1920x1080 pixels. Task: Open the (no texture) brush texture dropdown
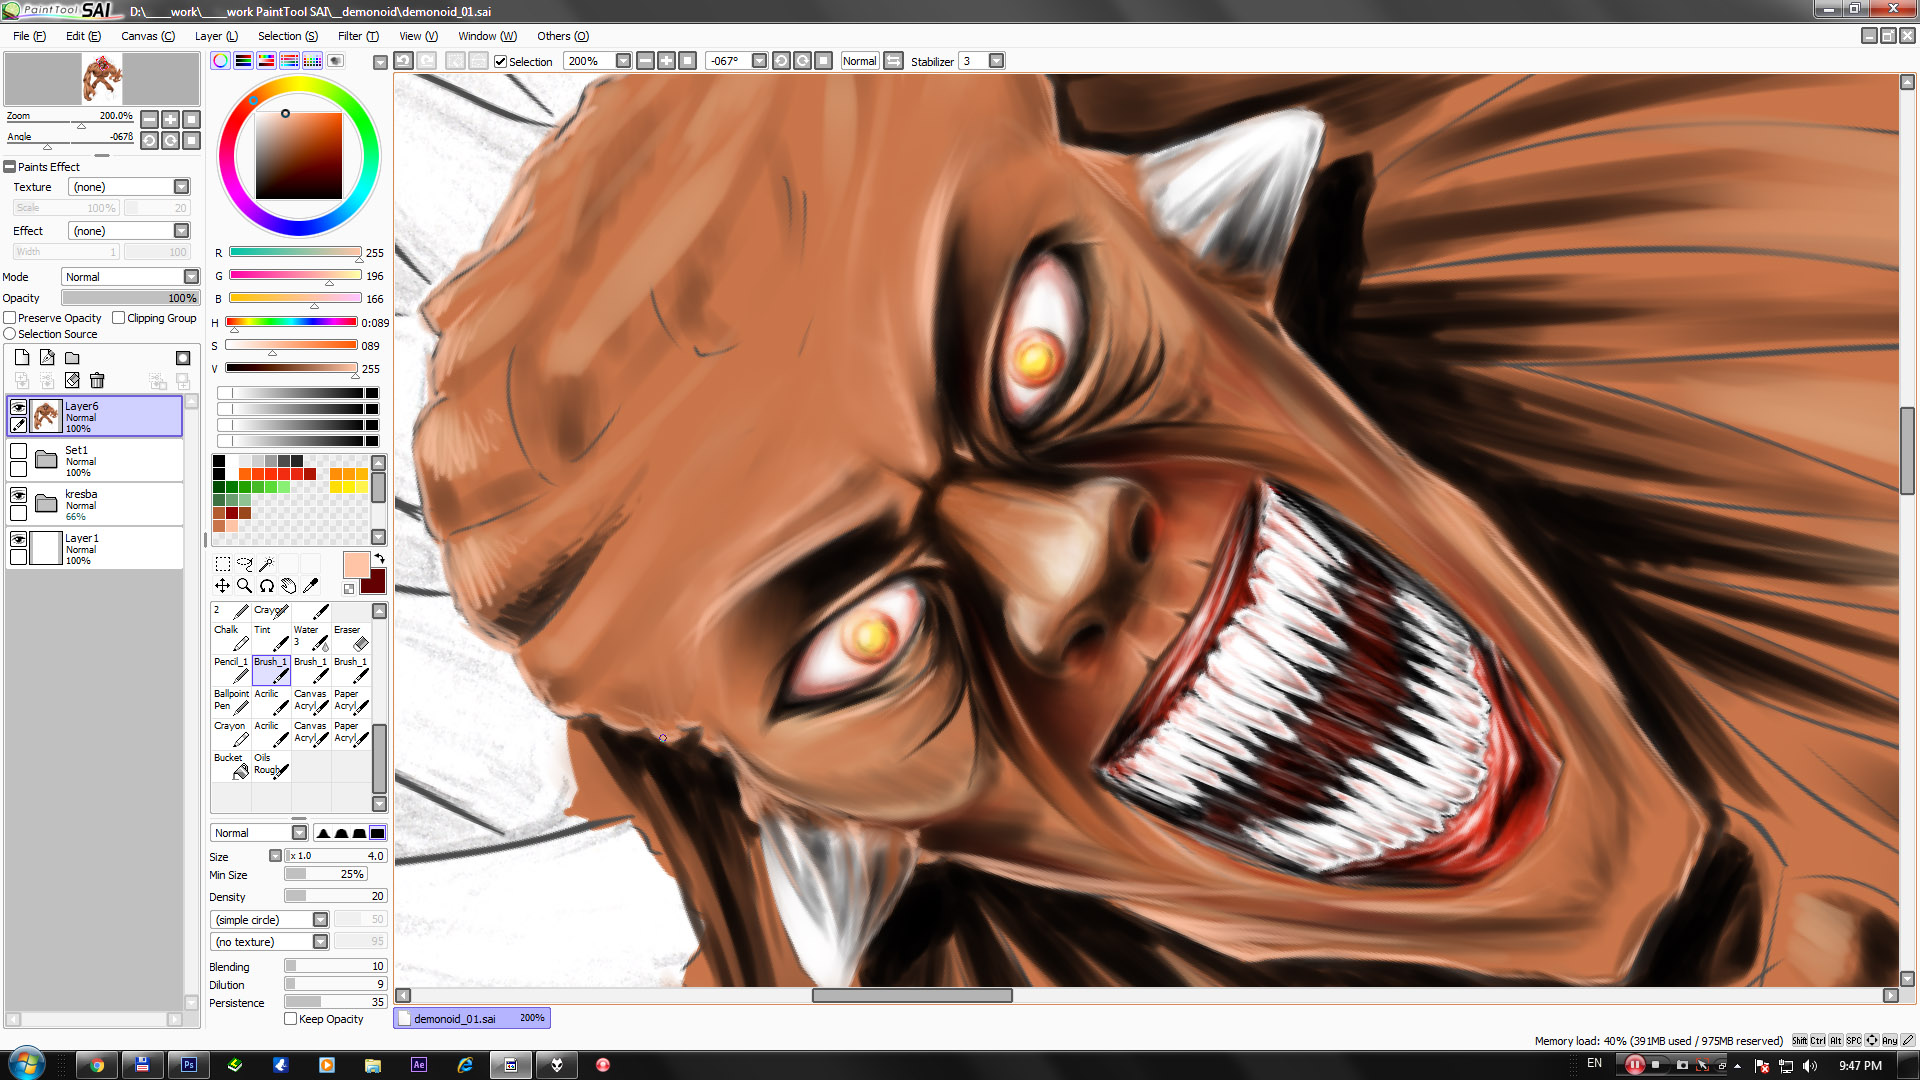coord(270,942)
